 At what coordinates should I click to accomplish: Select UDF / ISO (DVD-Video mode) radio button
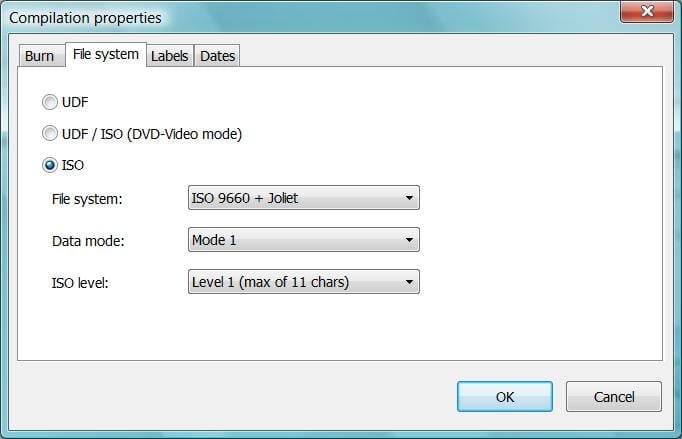50,134
